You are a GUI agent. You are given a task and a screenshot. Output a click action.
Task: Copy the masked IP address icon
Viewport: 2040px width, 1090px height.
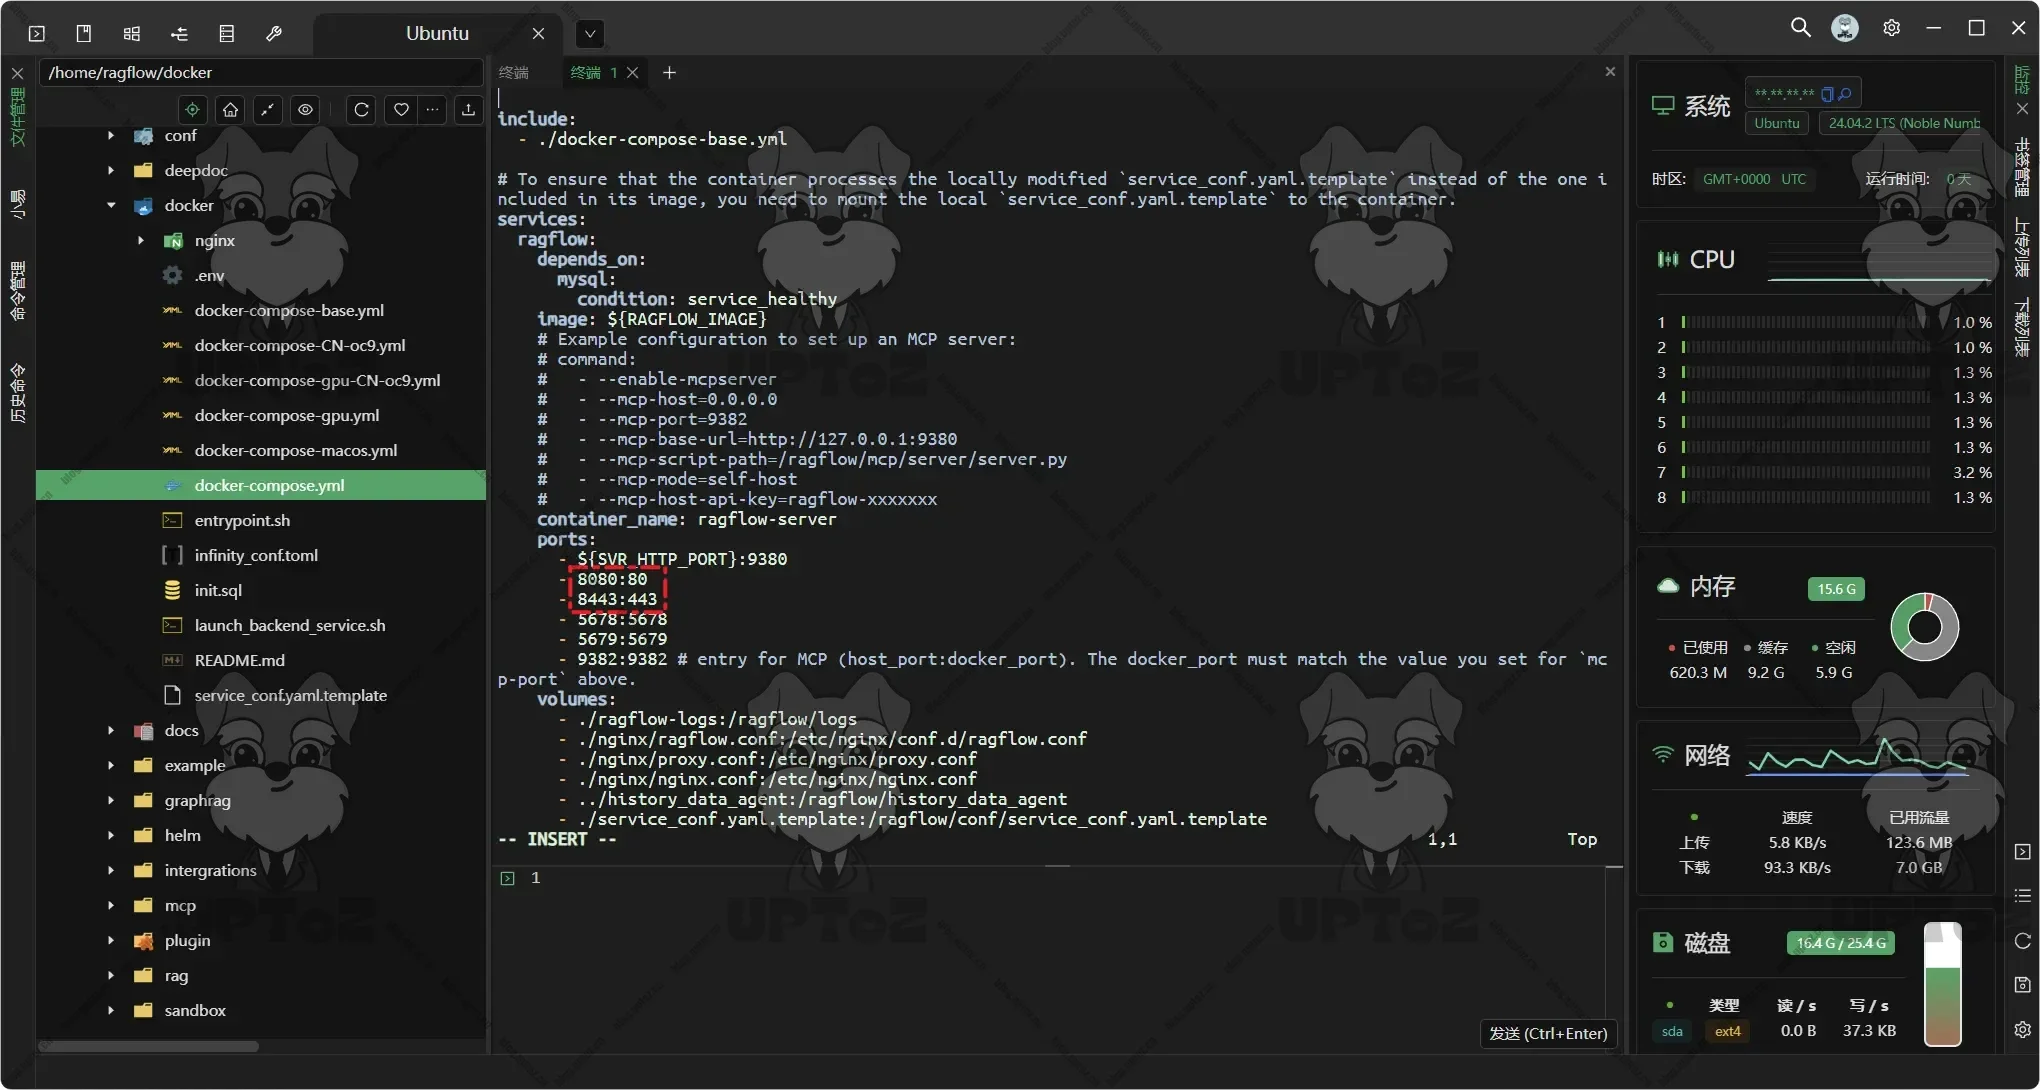1827,94
